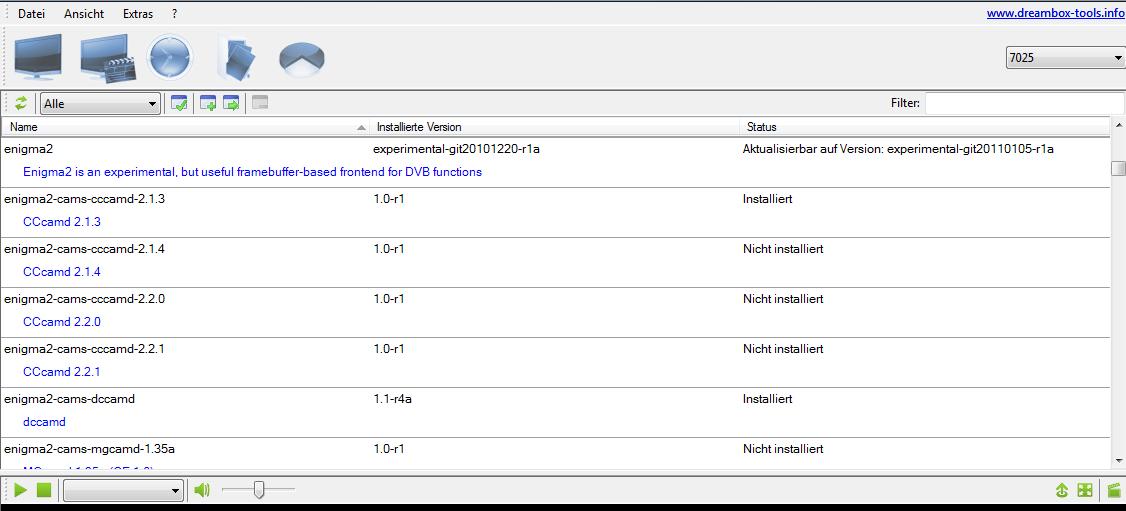Visit the www.dreambox-tools.info link
Viewport: 1126px width, 511px height.
point(1055,13)
